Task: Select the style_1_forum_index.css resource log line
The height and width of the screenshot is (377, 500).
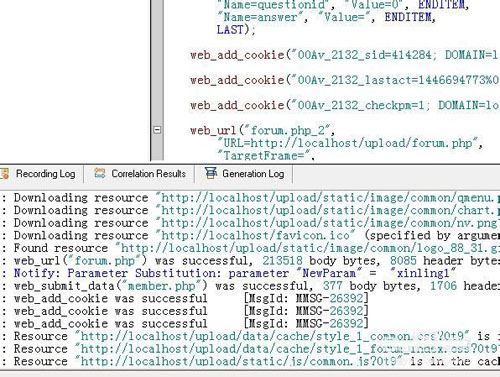Action: (x=250, y=349)
